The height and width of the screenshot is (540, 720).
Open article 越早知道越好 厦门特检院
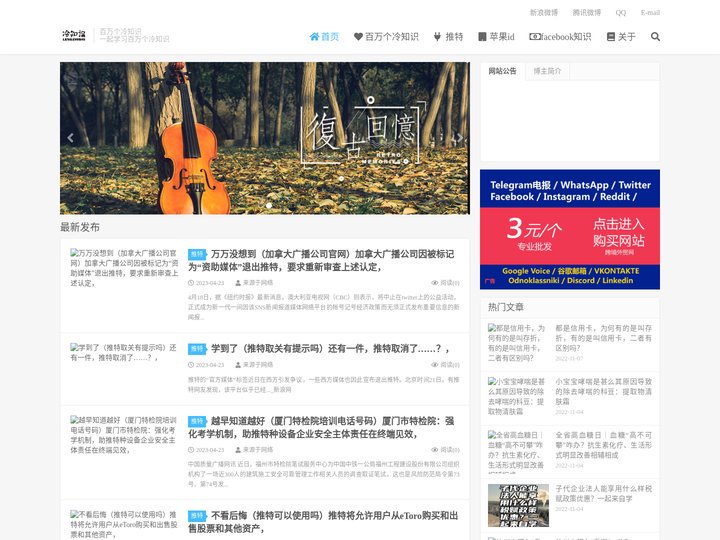(321, 428)
